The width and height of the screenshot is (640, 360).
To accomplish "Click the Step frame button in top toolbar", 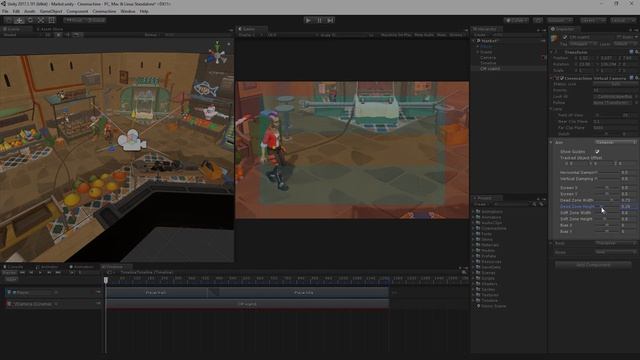I will (331, 20).
